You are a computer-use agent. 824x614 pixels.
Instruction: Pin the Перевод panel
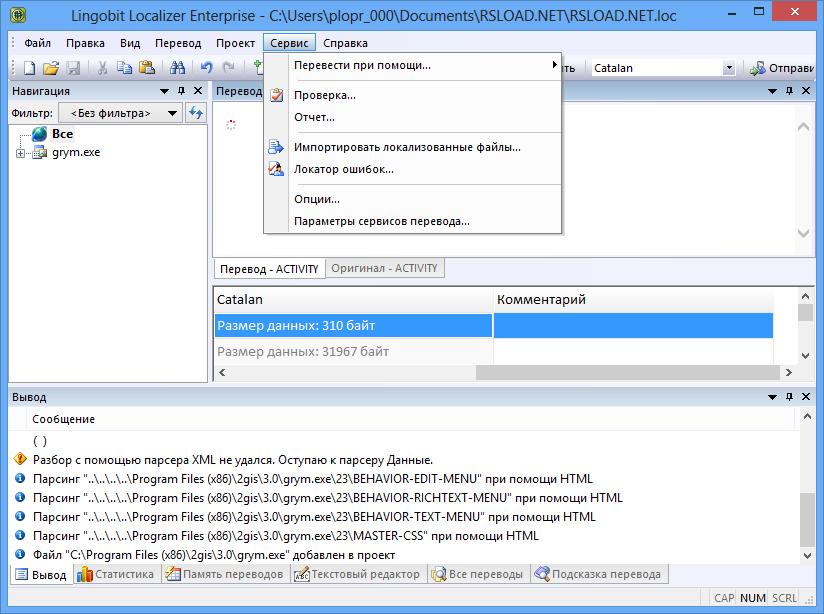tap(789, 91)
